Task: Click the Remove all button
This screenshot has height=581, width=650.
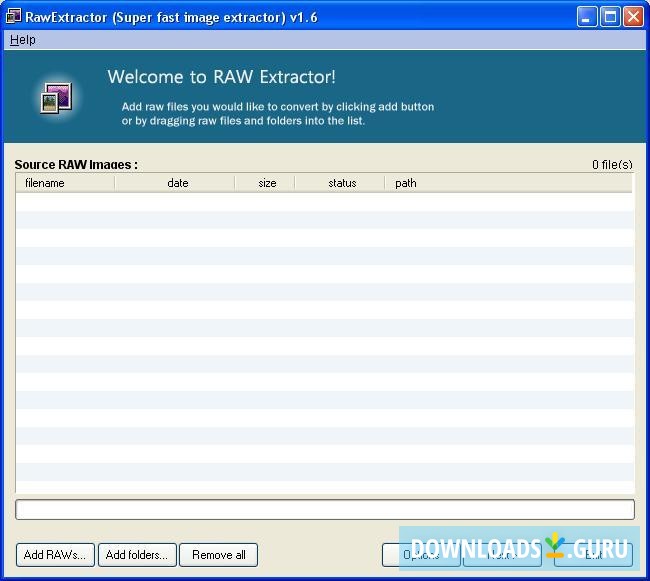Action: pyautogui.click(x=218, y=554)
